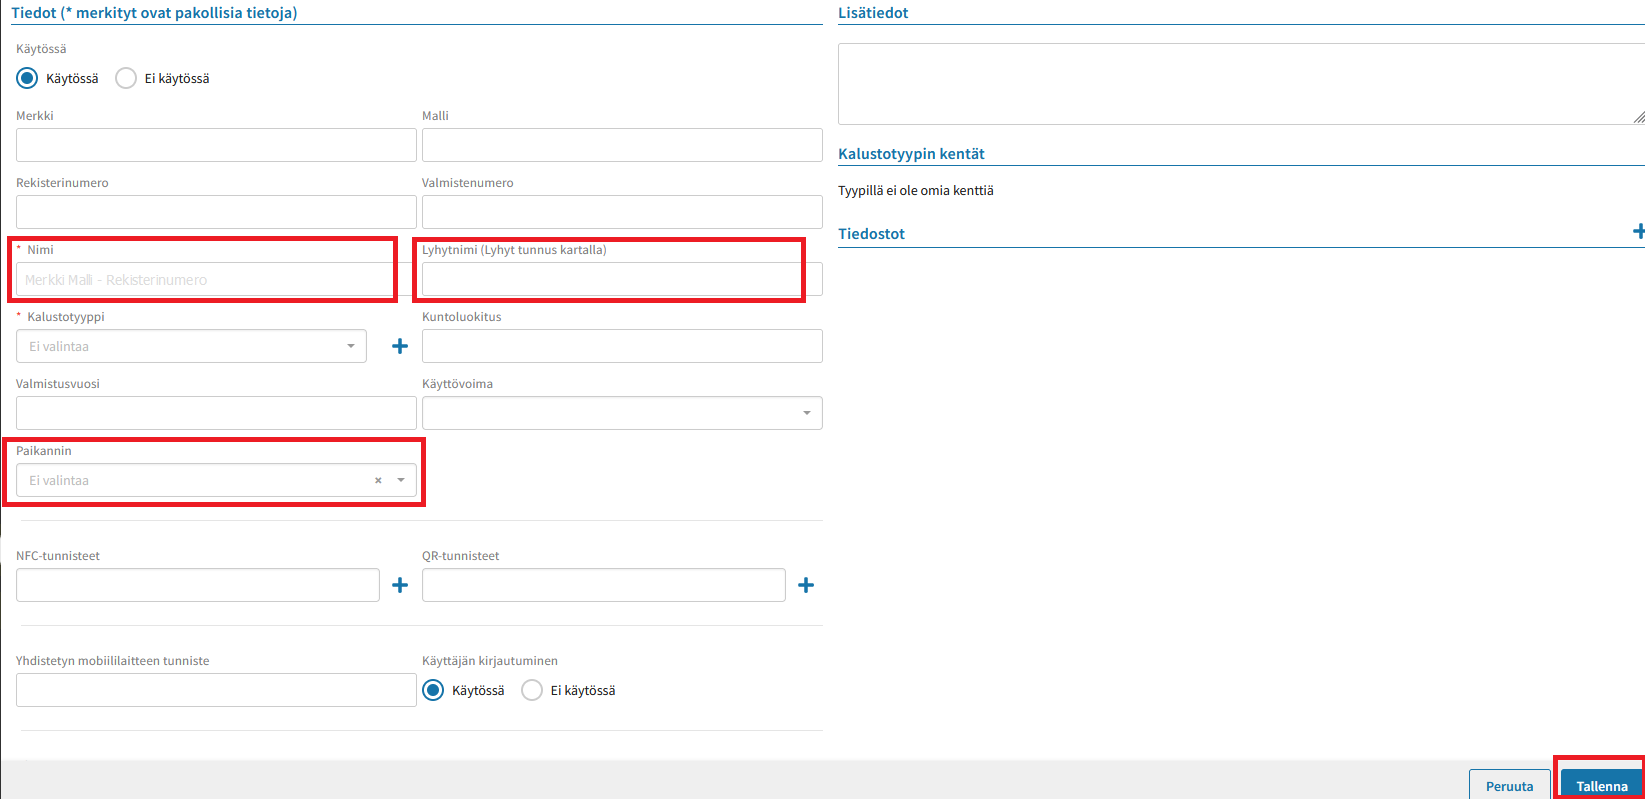Click the plus icon next to Kalustotyyppi

(400, 346)
